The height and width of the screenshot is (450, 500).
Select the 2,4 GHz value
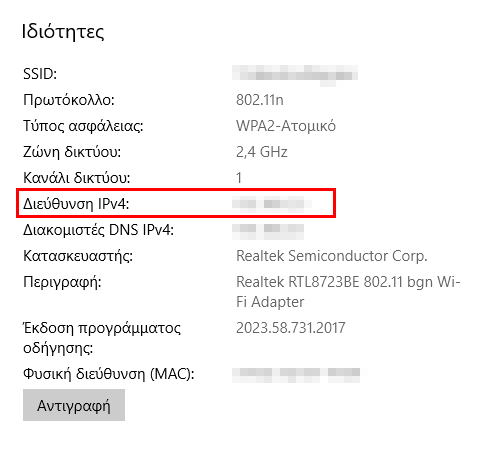point(262,152)
